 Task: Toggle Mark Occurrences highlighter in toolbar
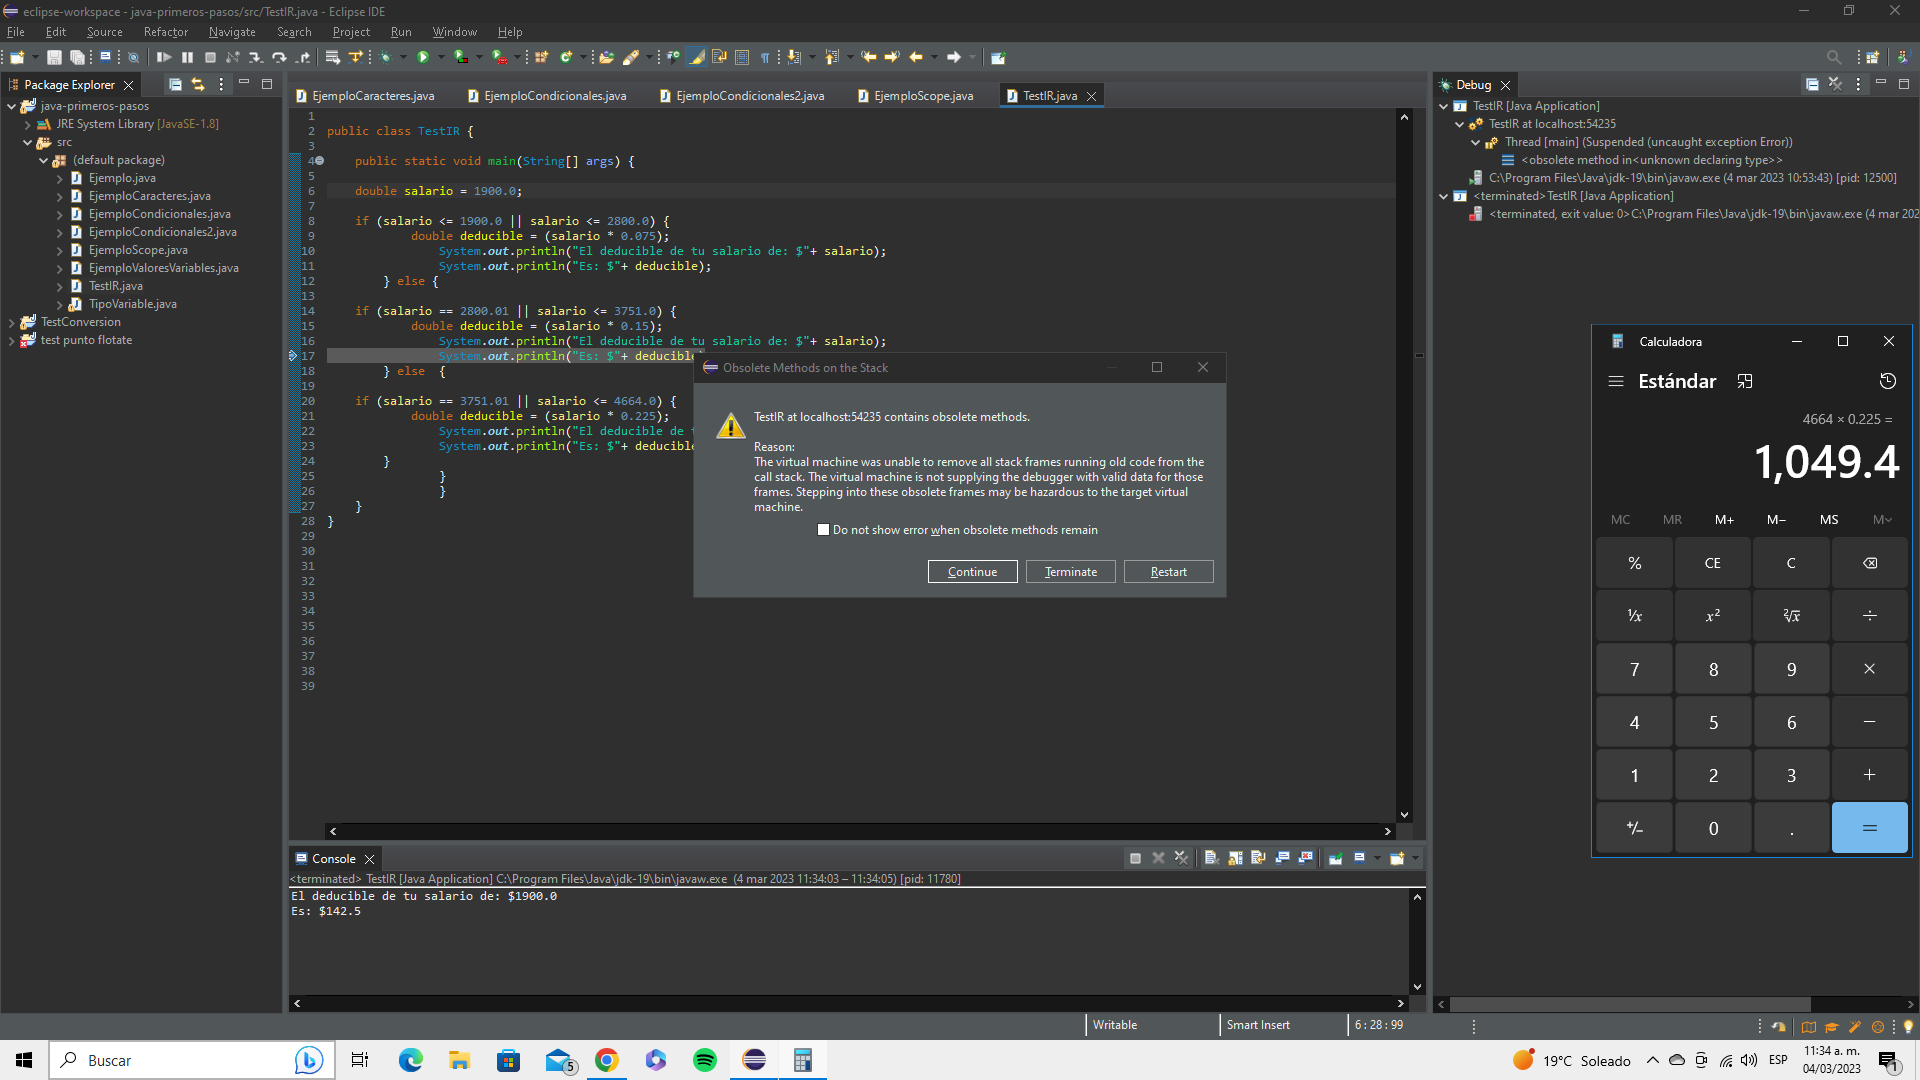[x=697, y=57]
